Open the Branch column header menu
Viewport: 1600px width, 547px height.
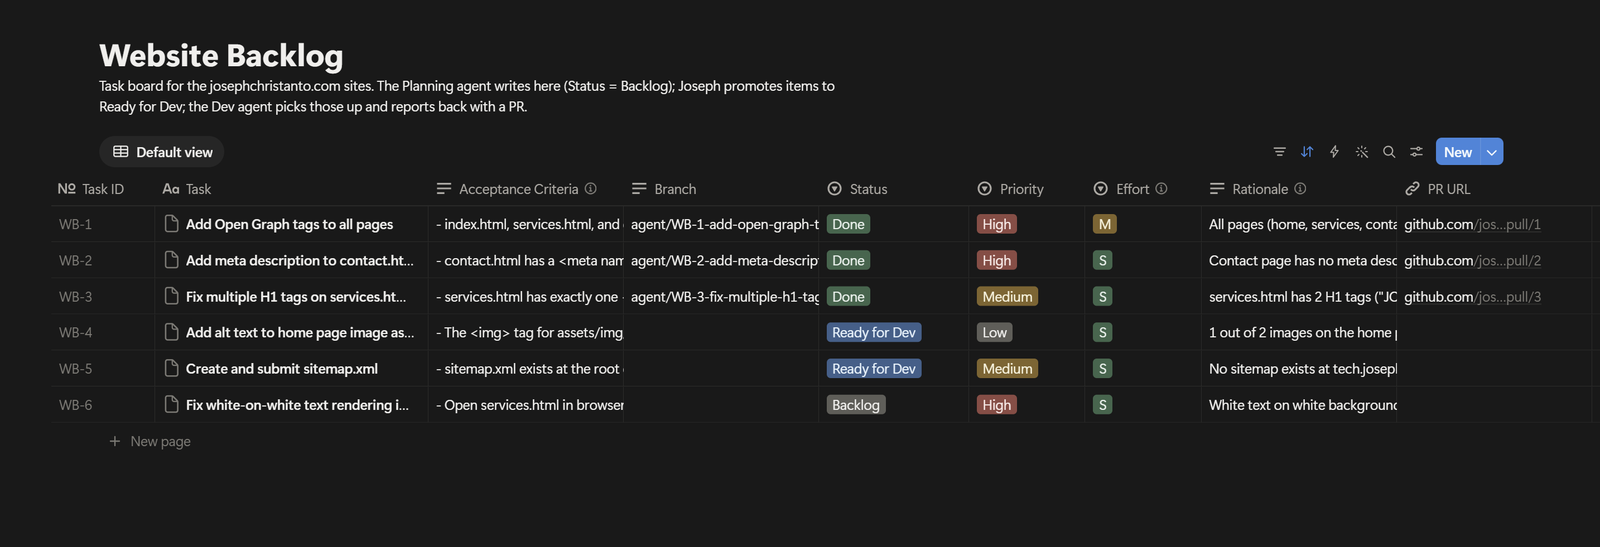click(x=720, y=189)
